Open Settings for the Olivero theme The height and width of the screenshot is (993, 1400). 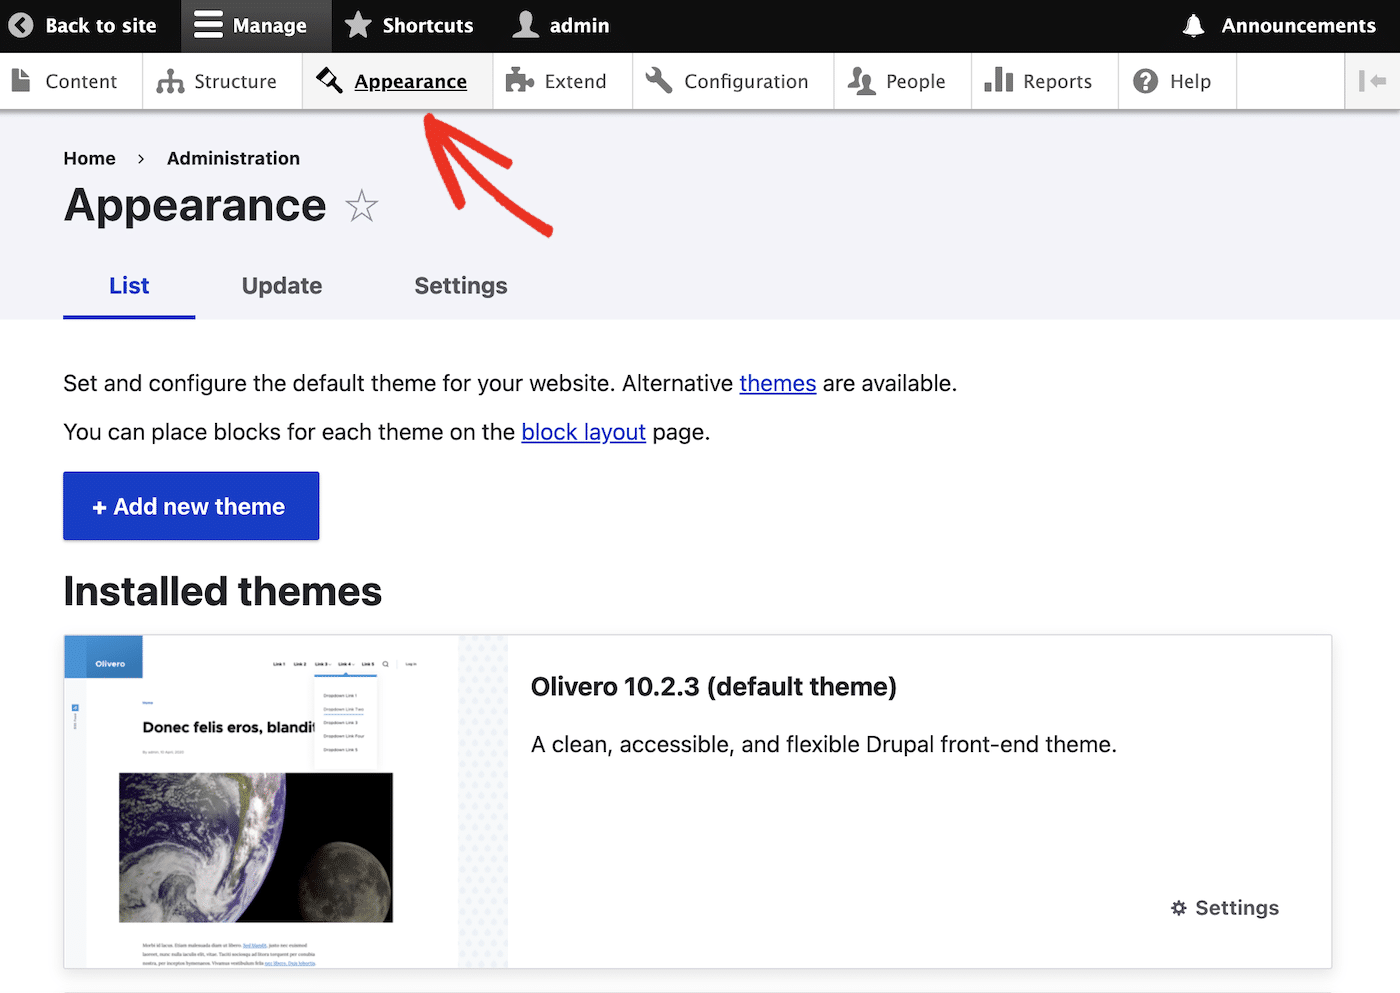point(1223,908)
